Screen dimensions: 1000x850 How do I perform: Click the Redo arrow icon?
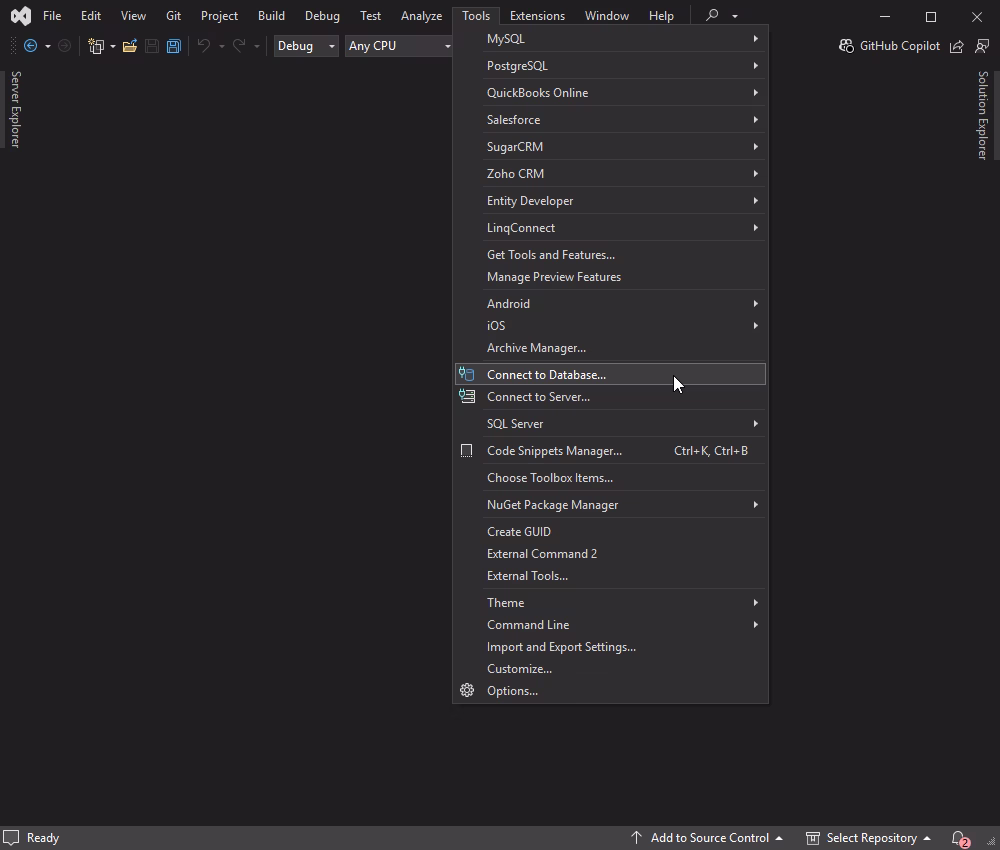click(239, 45)
